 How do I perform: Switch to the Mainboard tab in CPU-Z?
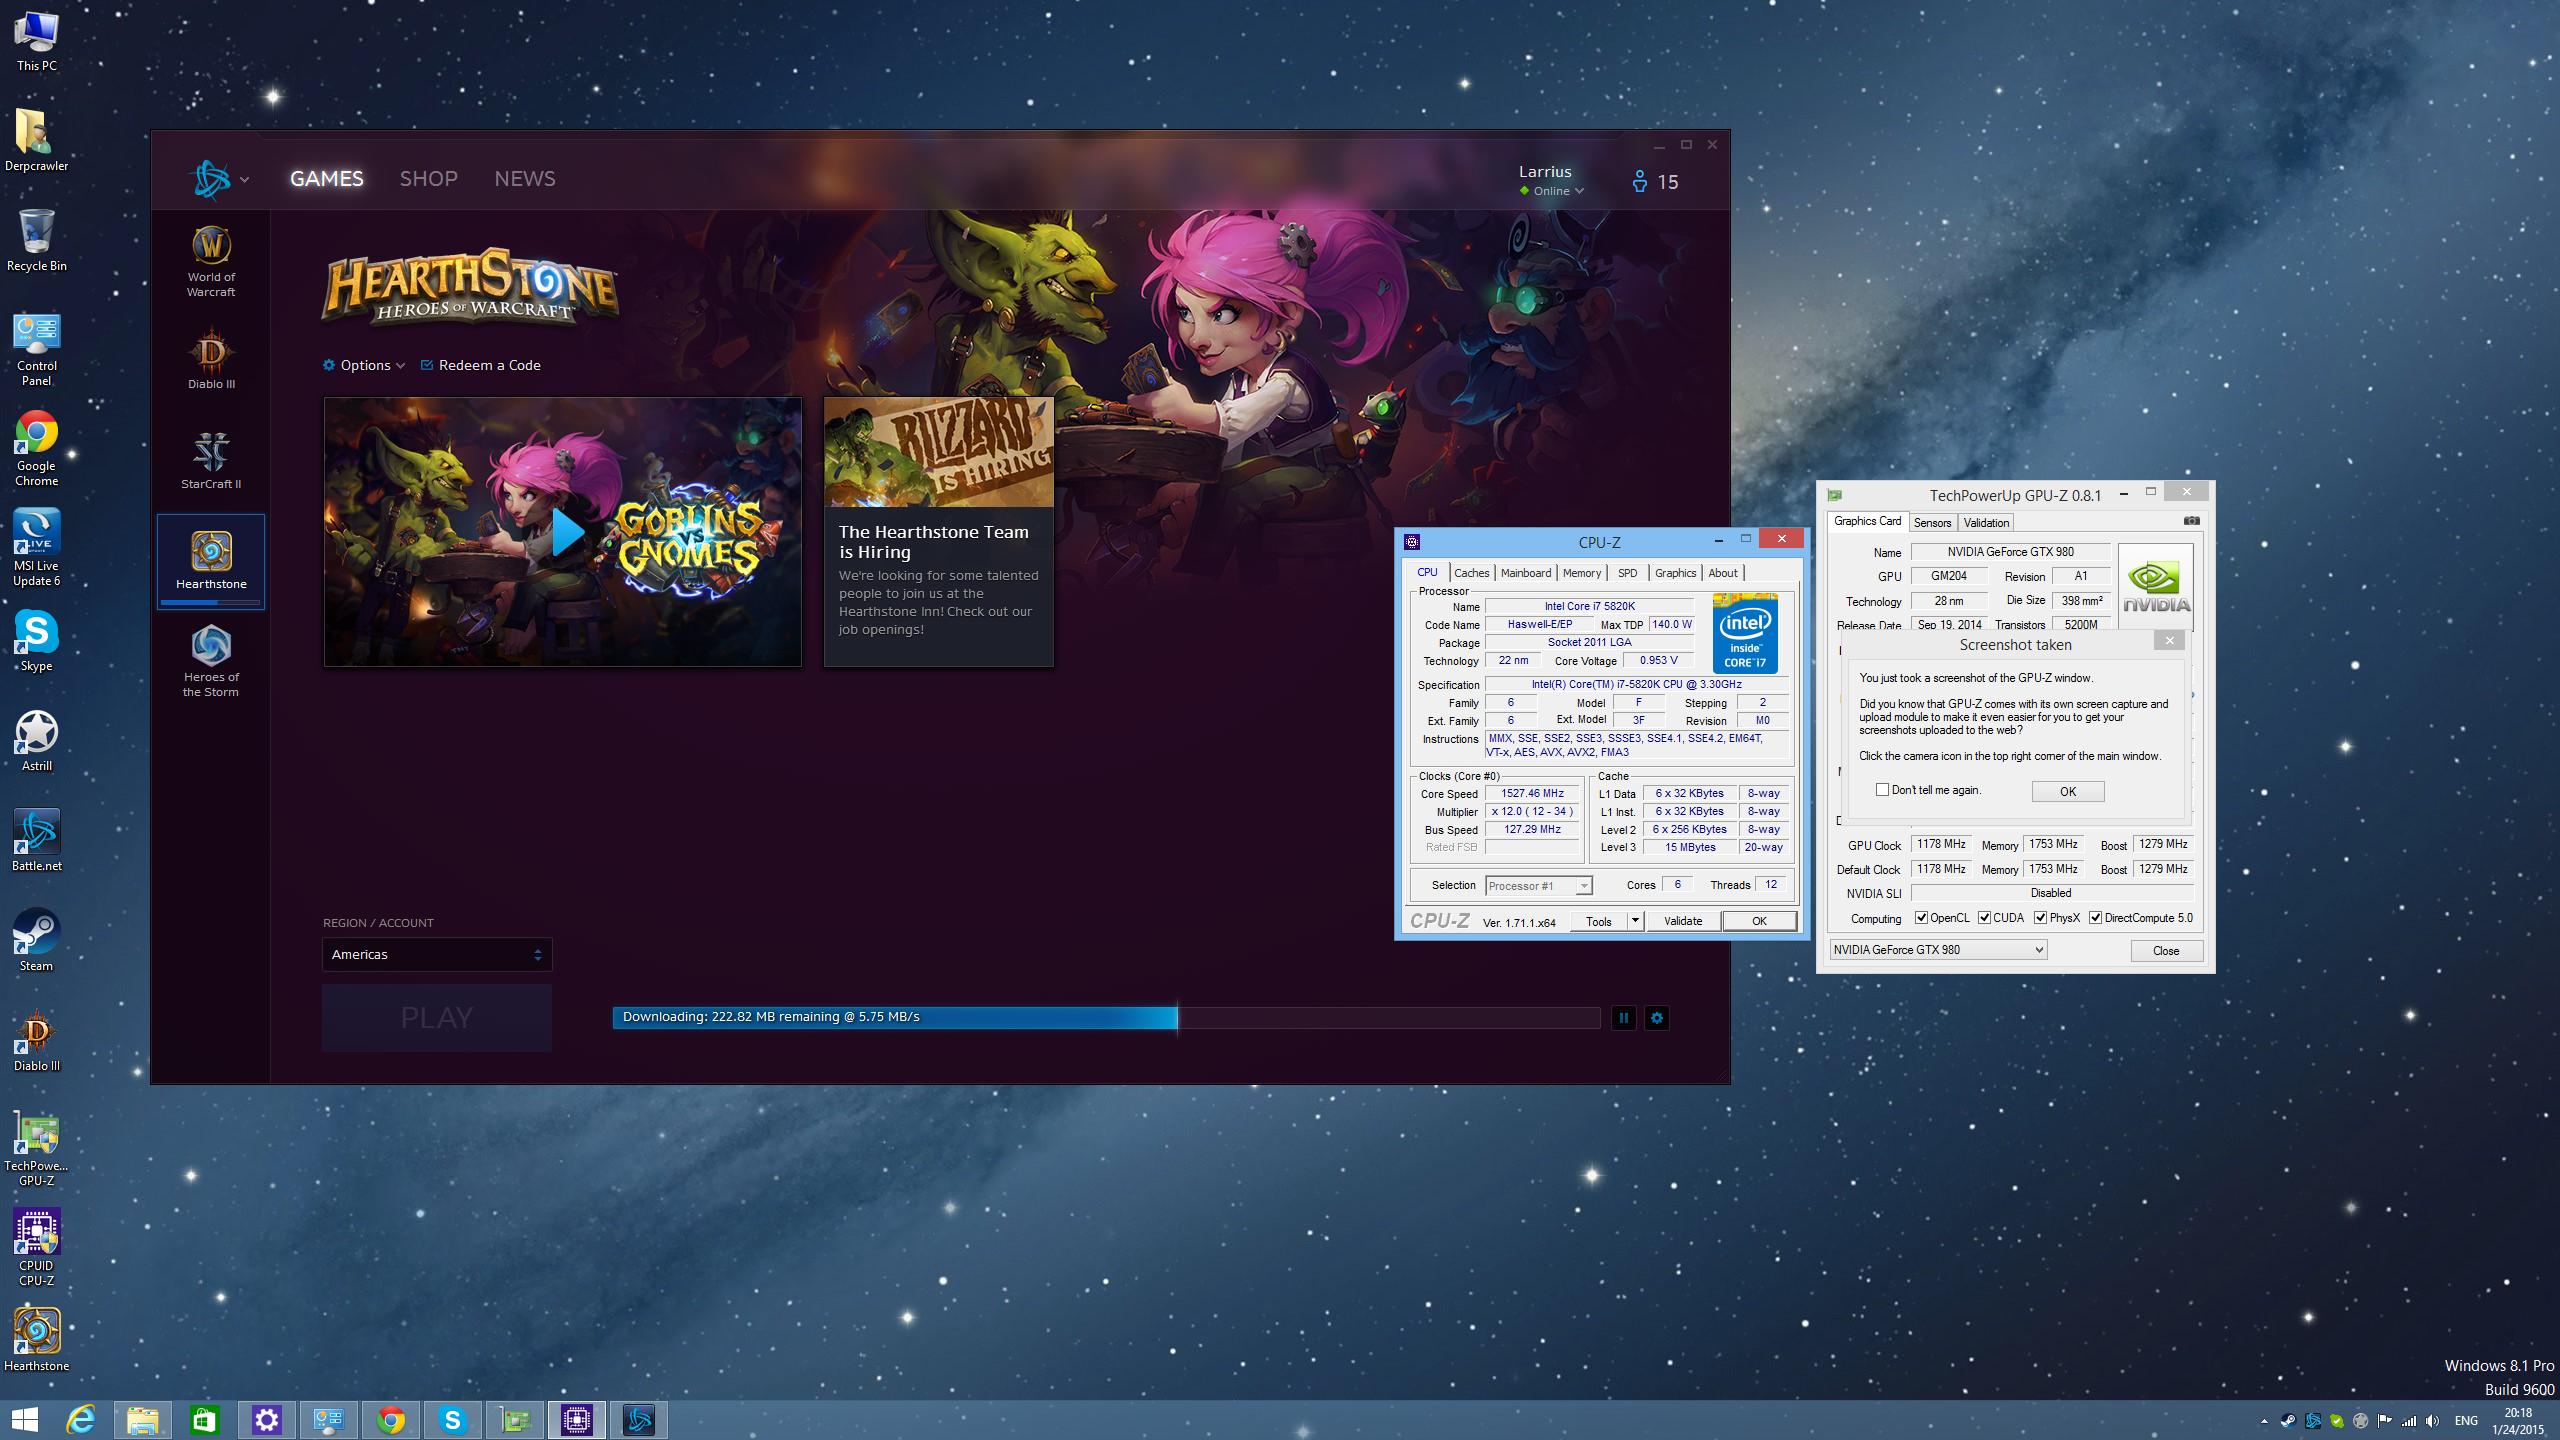(x=1526, y=573)
